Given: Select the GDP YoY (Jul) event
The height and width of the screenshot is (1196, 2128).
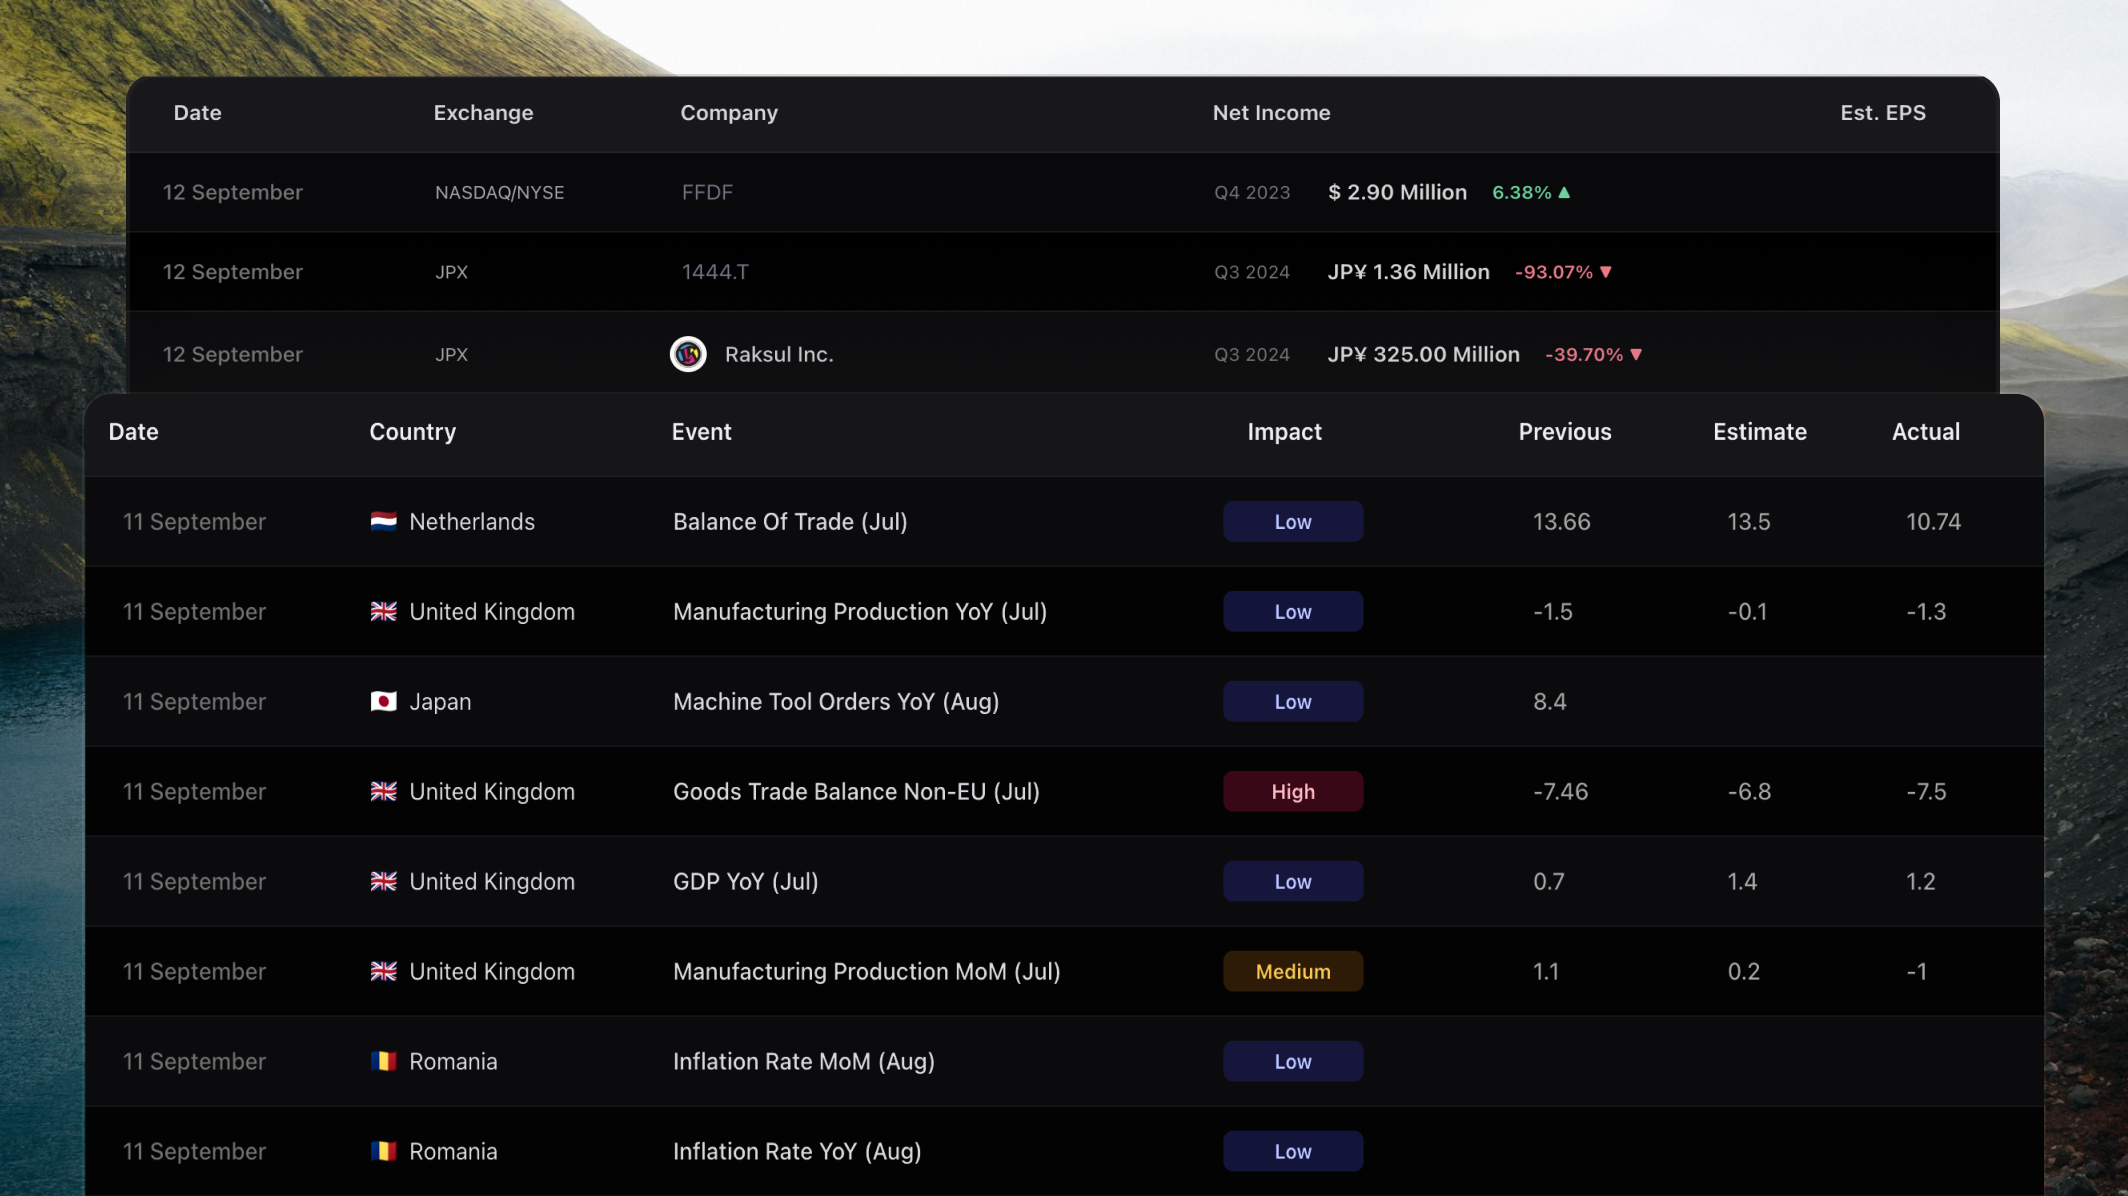Looking at the screenshot, I should (745, 881).
